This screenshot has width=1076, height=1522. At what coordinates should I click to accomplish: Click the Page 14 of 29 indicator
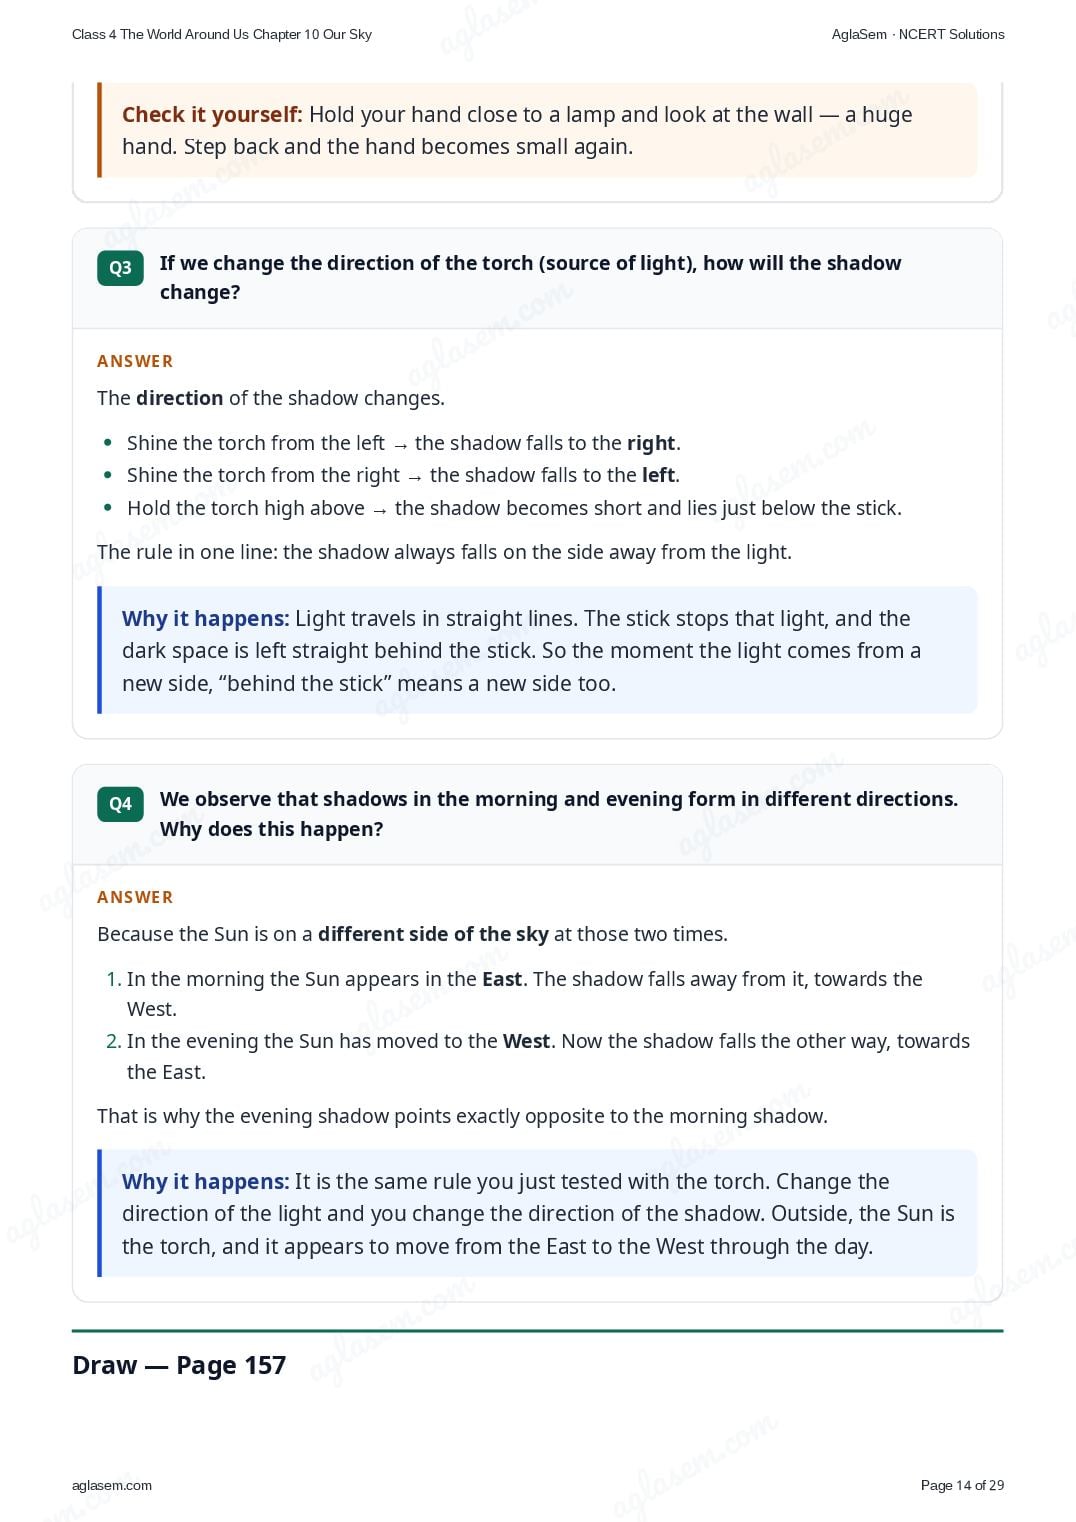[x=962, y=1485]
